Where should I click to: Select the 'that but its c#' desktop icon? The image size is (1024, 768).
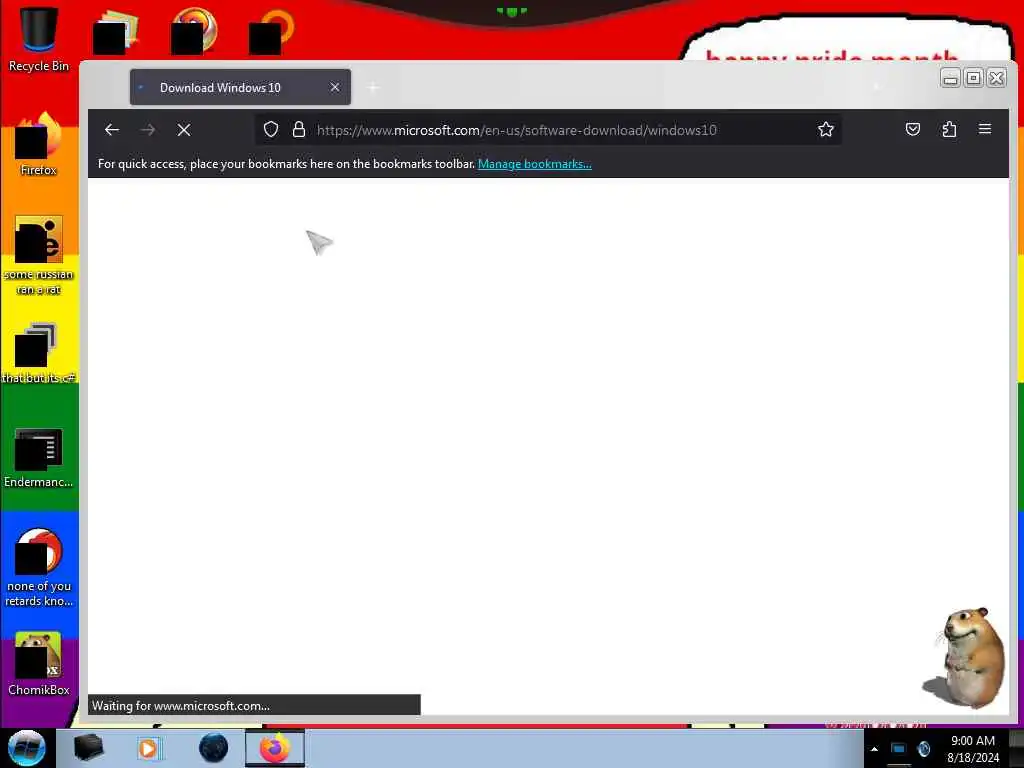(x=39, y=353)
